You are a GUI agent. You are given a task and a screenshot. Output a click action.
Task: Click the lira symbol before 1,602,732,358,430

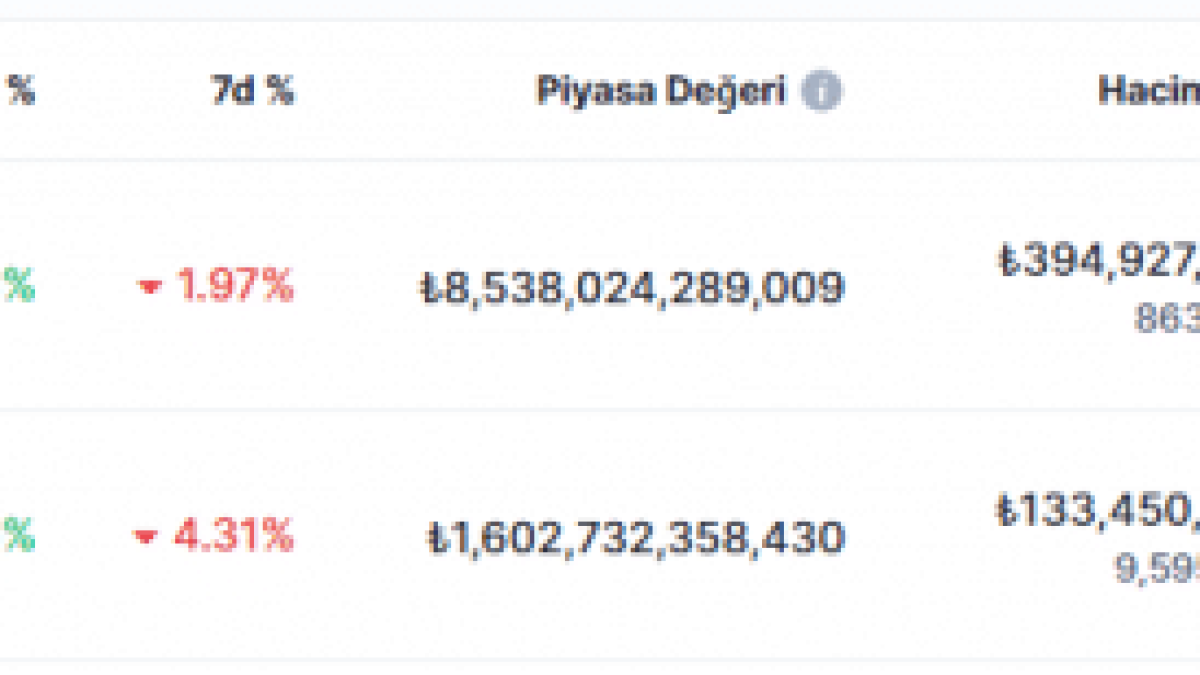[438, 539]
